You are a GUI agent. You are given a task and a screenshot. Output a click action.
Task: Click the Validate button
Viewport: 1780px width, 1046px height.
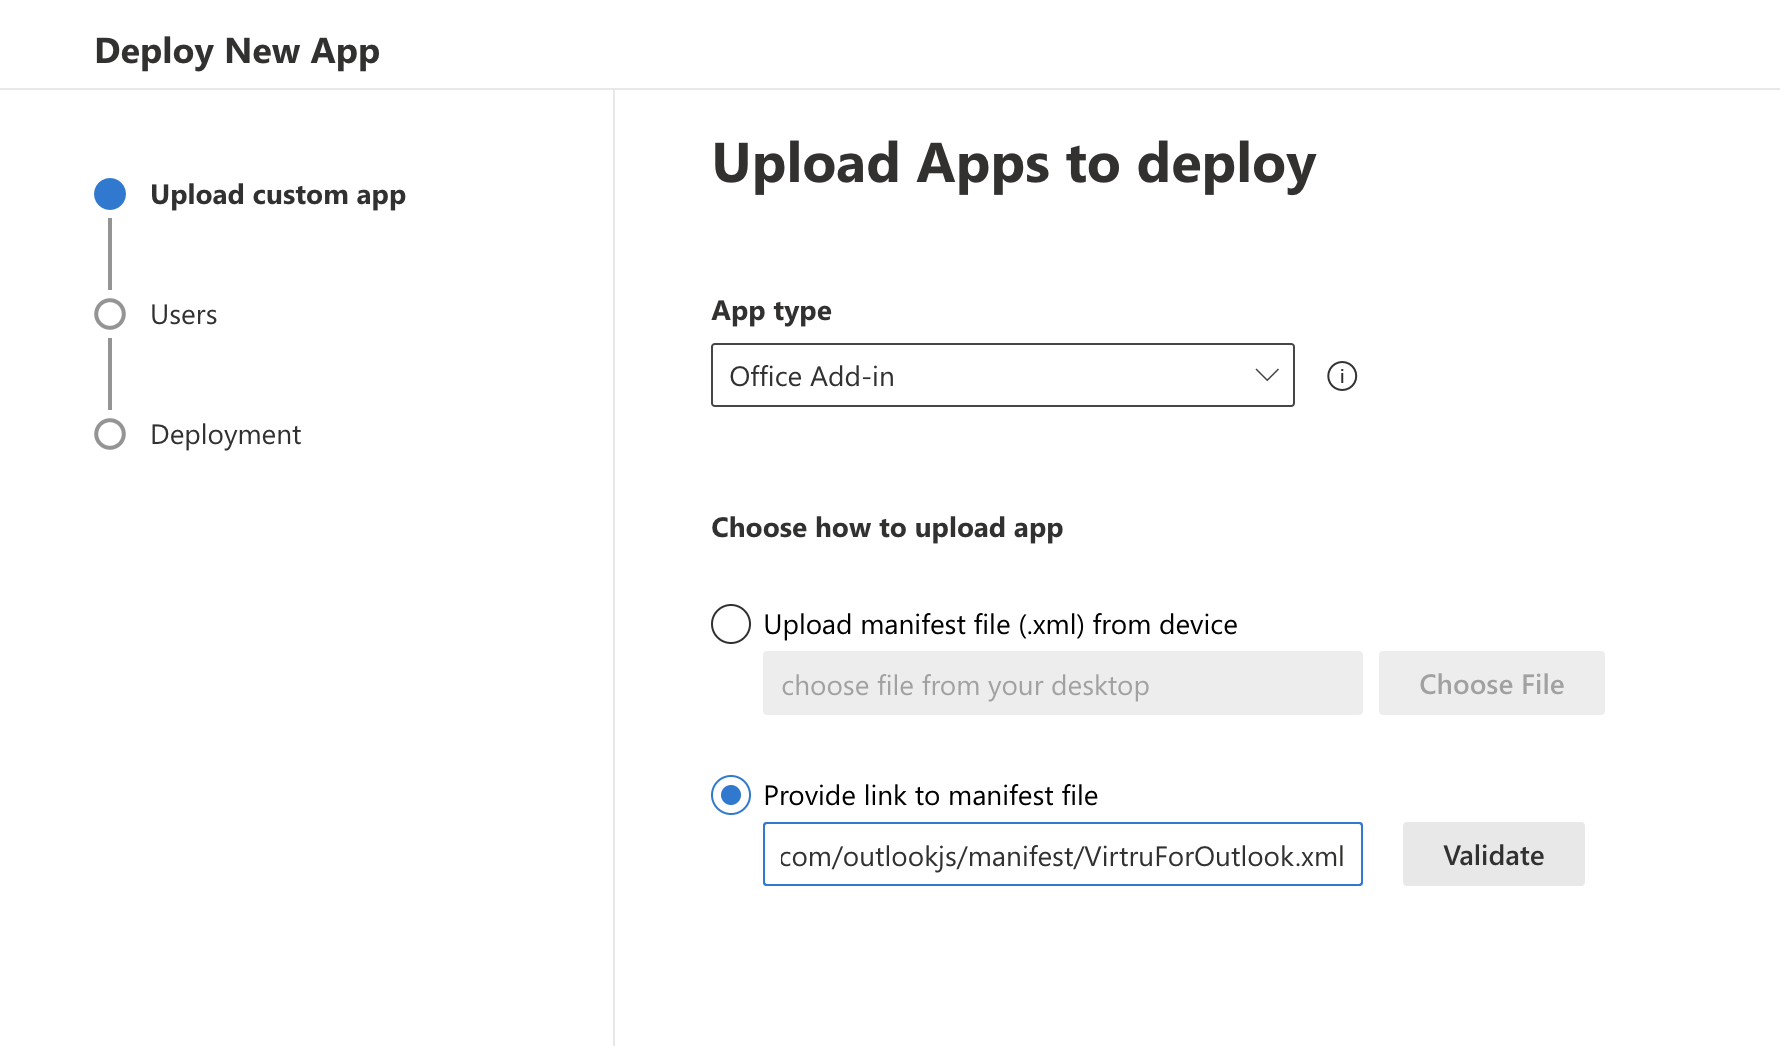(x=1493, y=854)
